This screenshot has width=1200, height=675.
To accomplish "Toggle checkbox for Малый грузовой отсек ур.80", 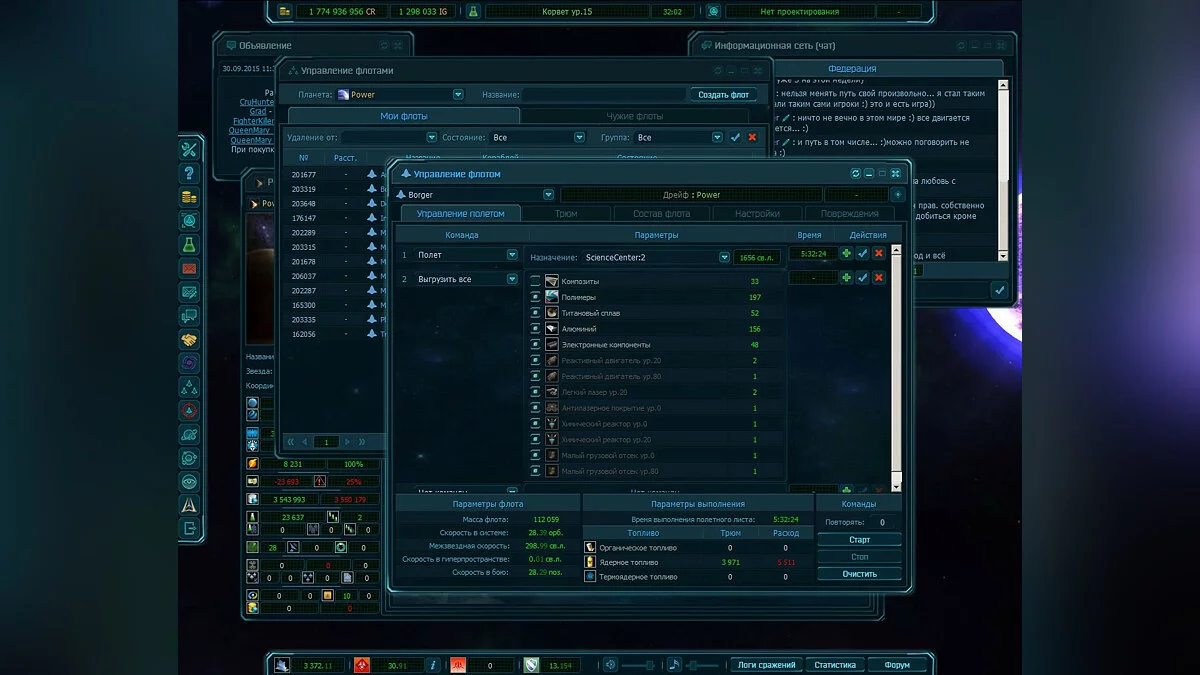I will (x=535, y=471).
